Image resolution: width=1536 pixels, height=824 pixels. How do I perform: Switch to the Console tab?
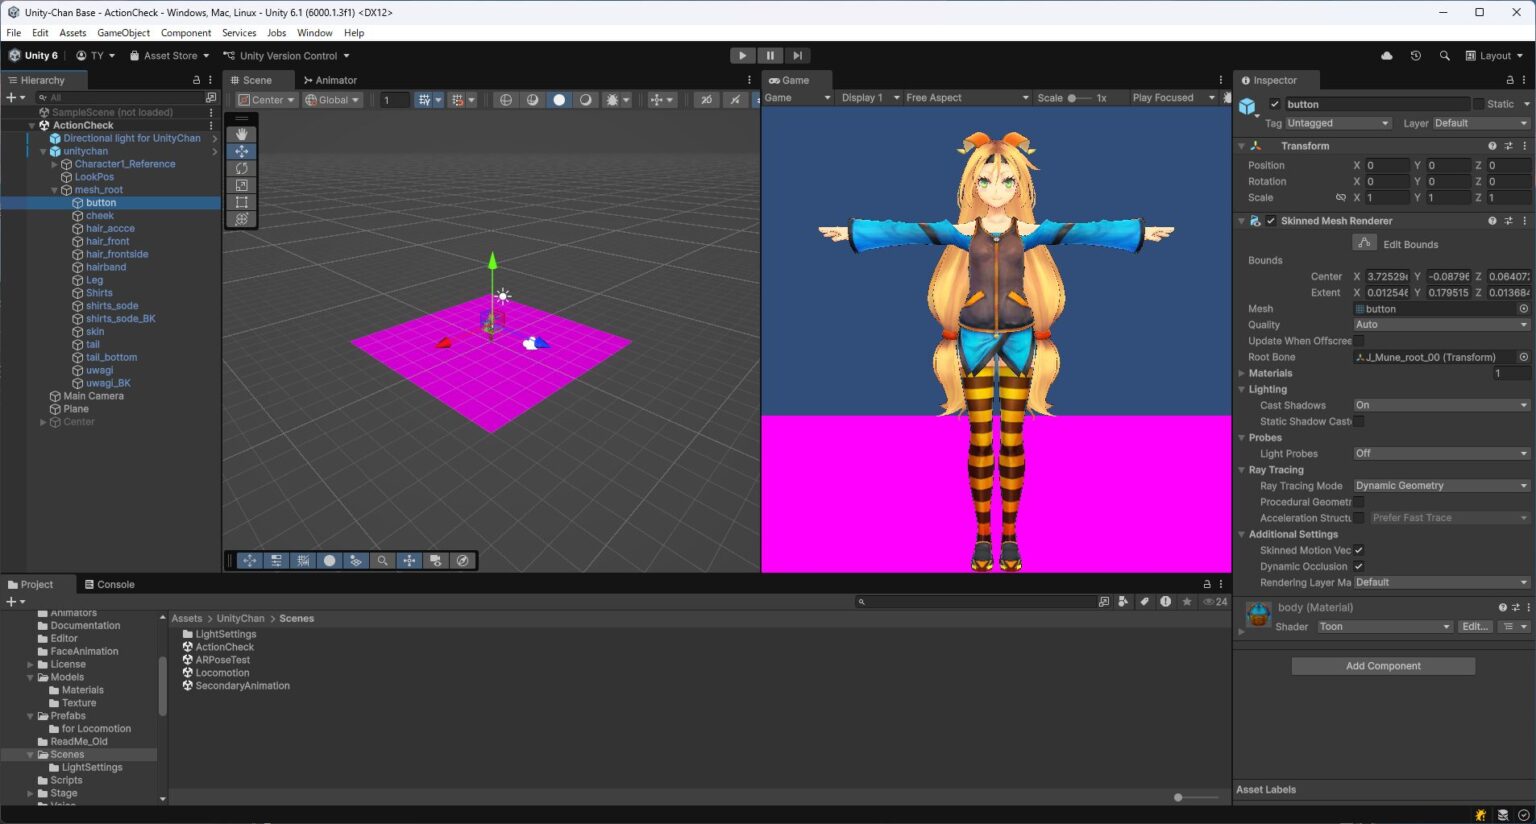(x=110, y=583)
